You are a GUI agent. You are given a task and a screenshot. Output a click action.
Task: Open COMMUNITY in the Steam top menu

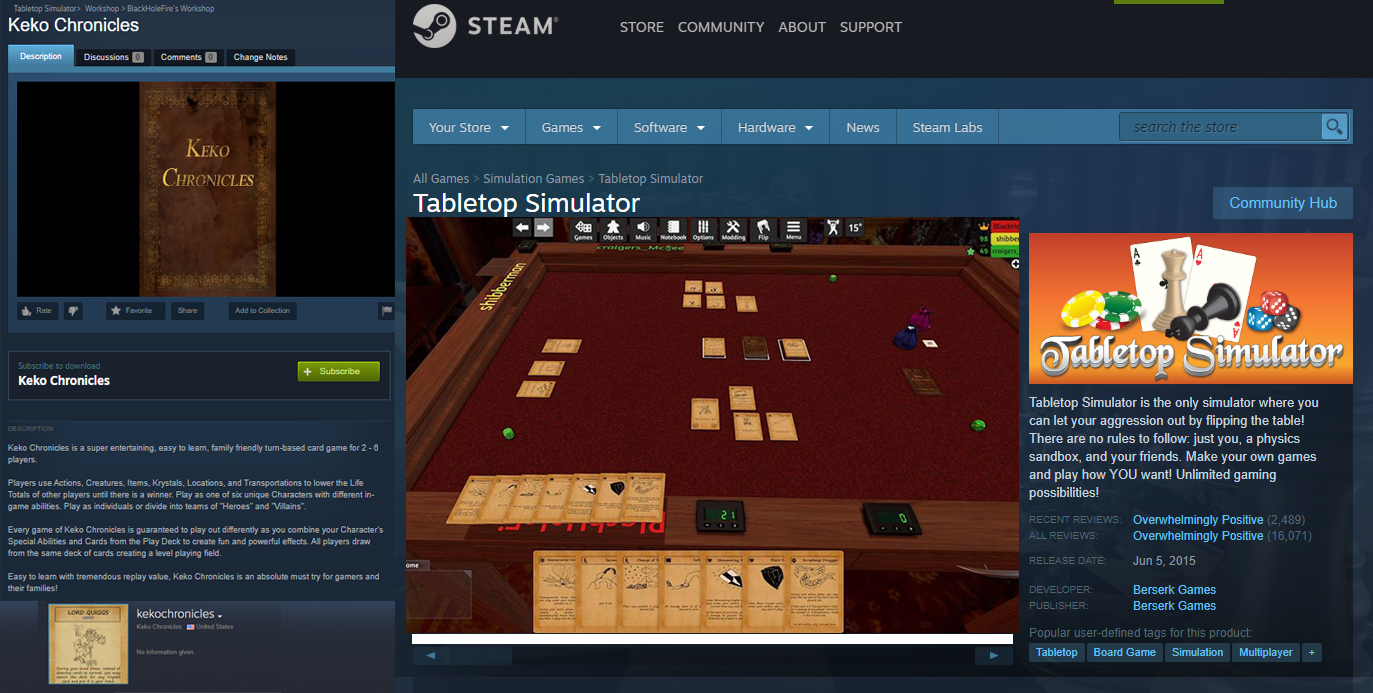721,27
